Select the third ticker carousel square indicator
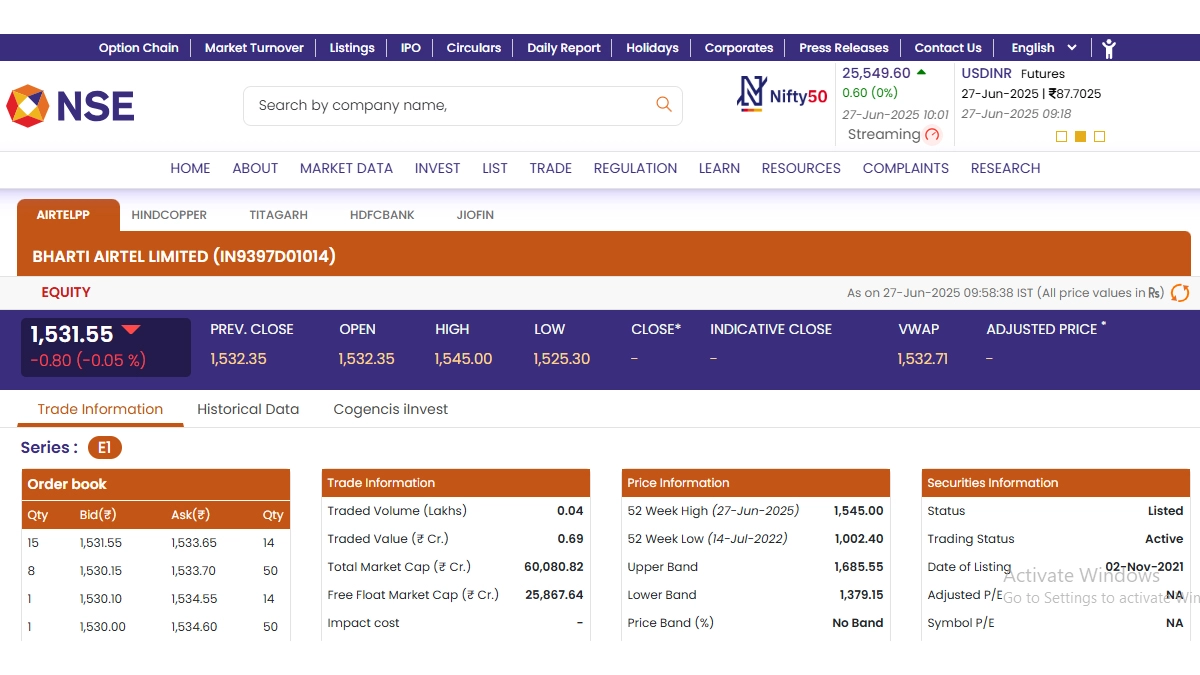Viewport: 1200px width, 675px height. 1099,137
